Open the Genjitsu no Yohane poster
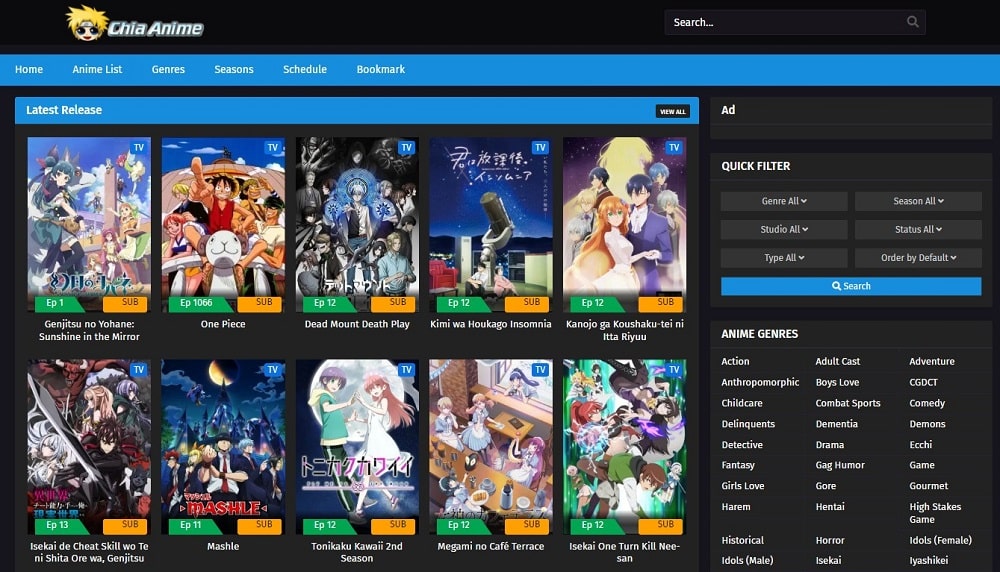The image size is (1000, 572). [x=89, y=224]
